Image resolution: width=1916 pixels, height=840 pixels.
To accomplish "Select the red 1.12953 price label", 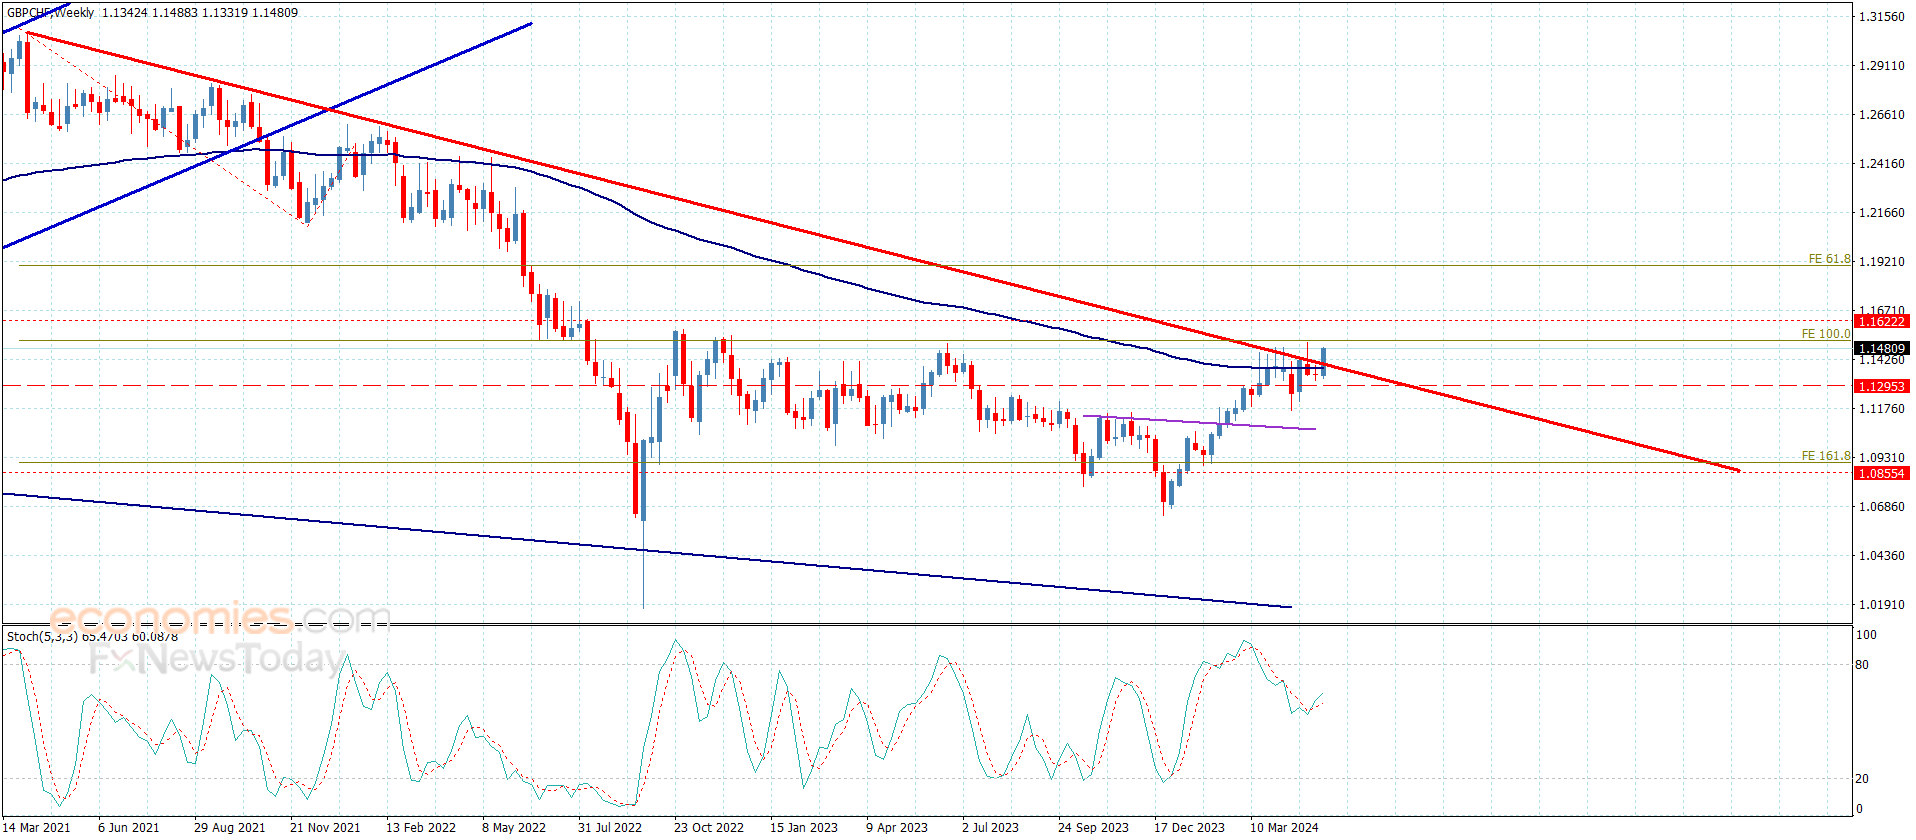I will pos(1880,386).
